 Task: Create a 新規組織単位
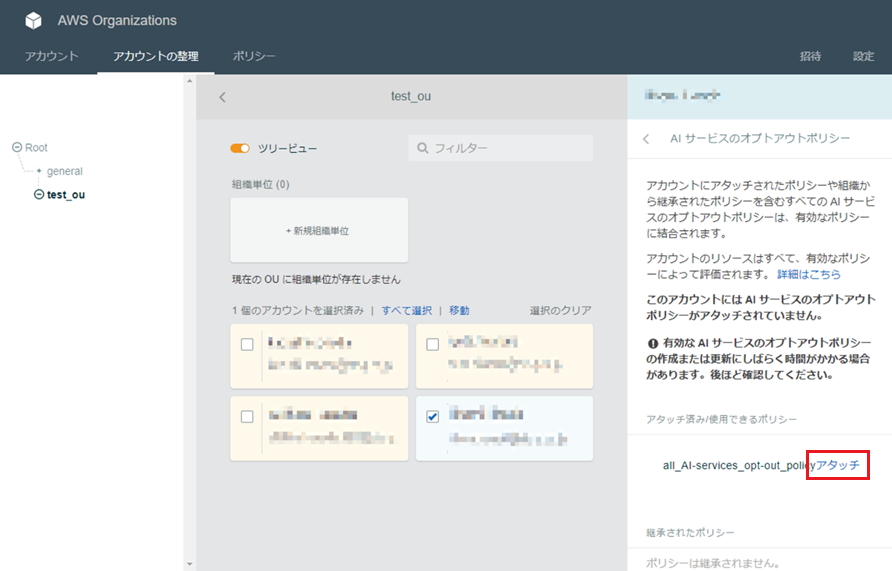319,230
